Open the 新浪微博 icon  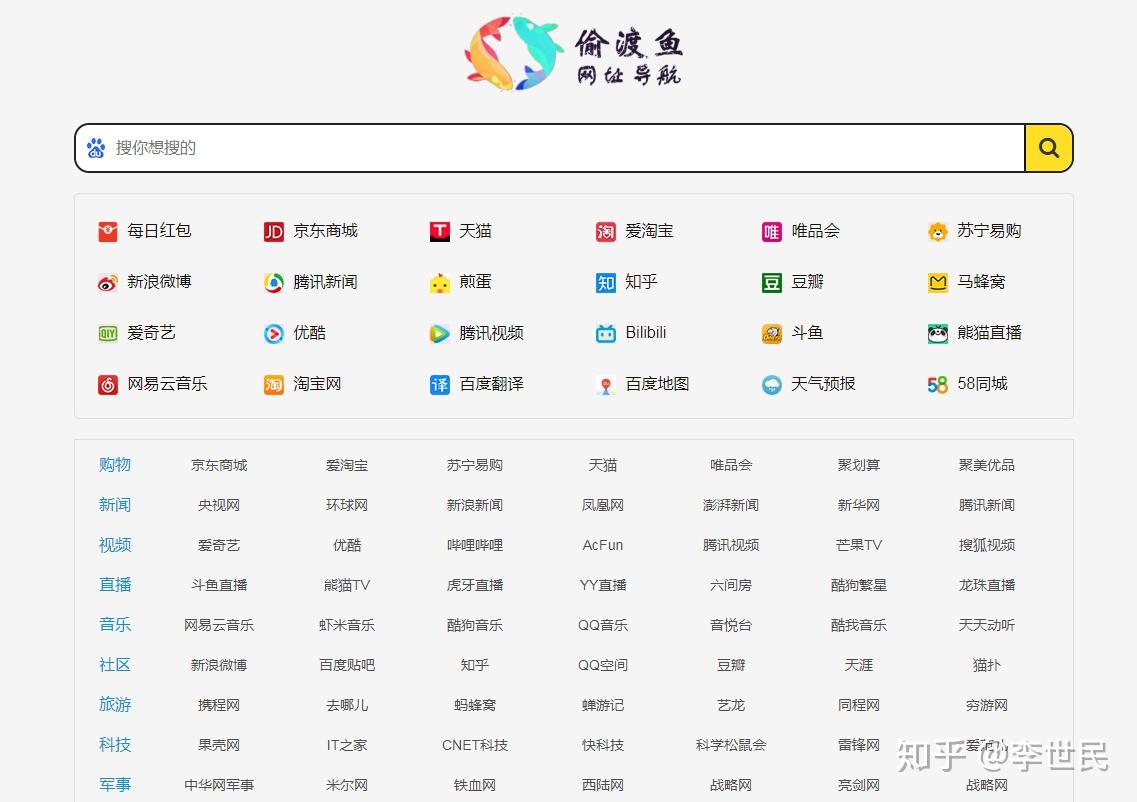point(107,283)
